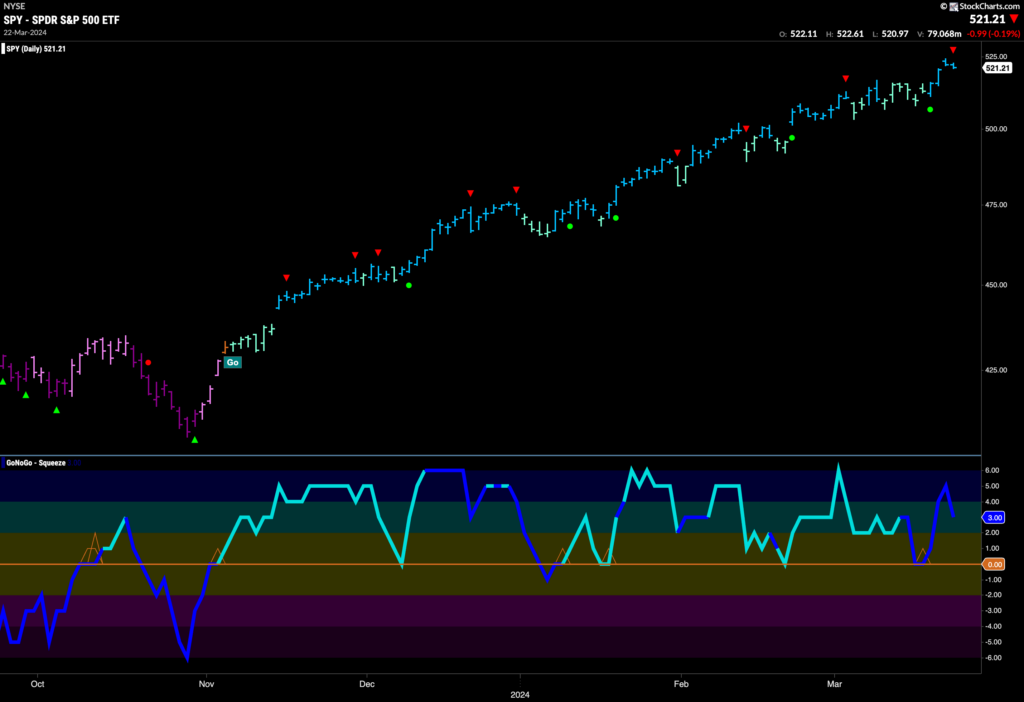
Task: Click the red down arrow beside 521.21 header price
Action: [1014, 19]
